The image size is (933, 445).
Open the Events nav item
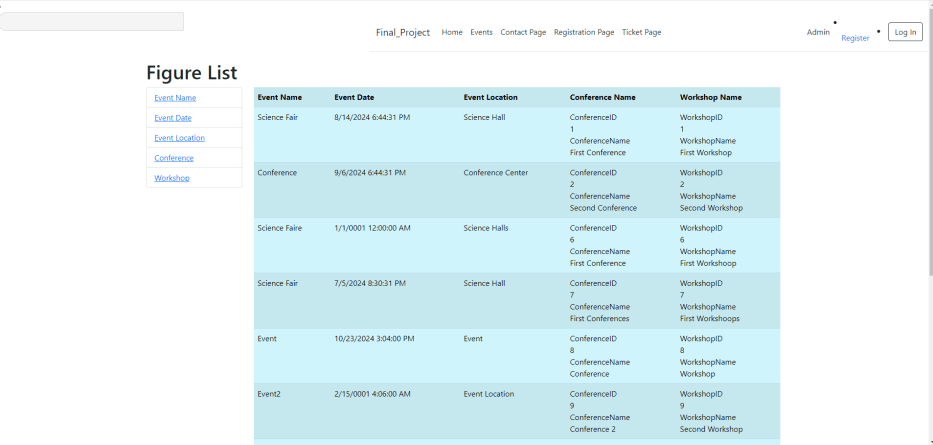click(x=481, y=32)
